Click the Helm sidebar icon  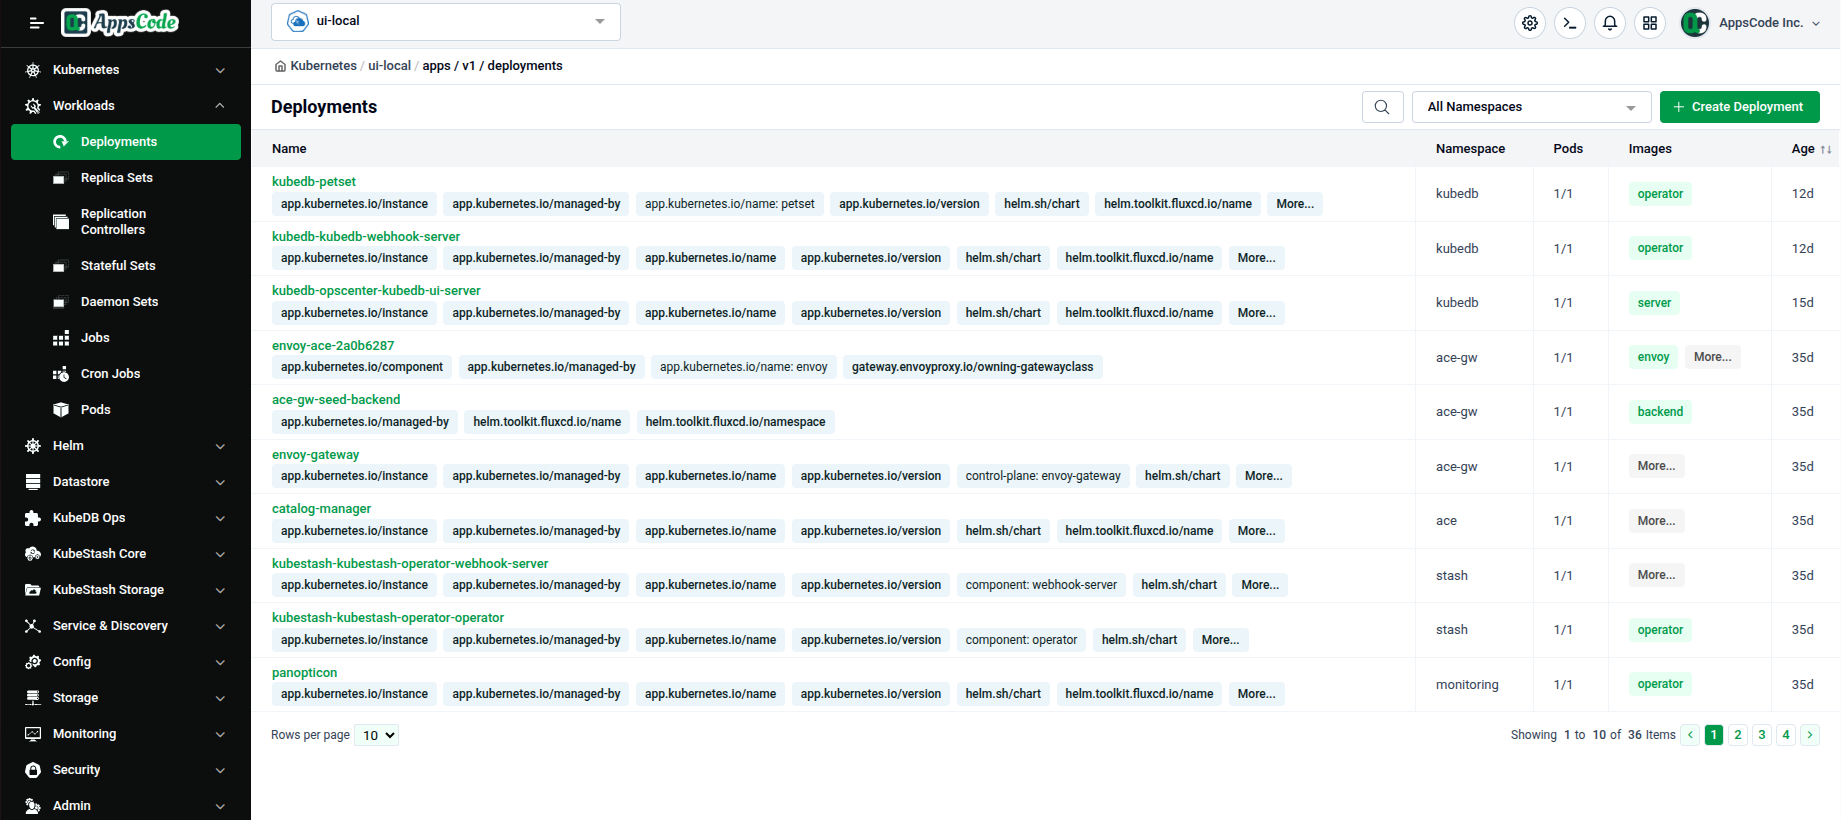33,446
